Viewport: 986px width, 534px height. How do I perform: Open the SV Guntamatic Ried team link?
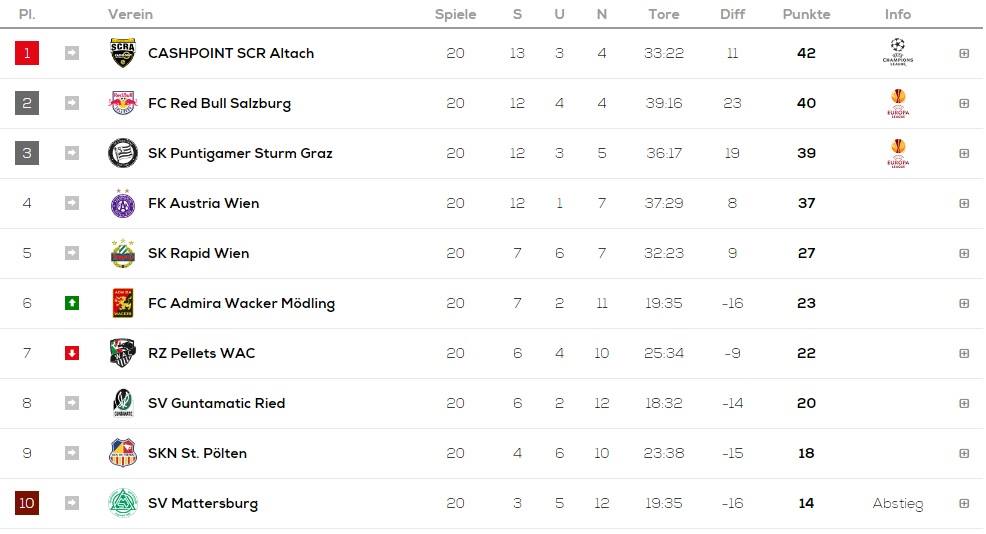(x=216, y=403)
